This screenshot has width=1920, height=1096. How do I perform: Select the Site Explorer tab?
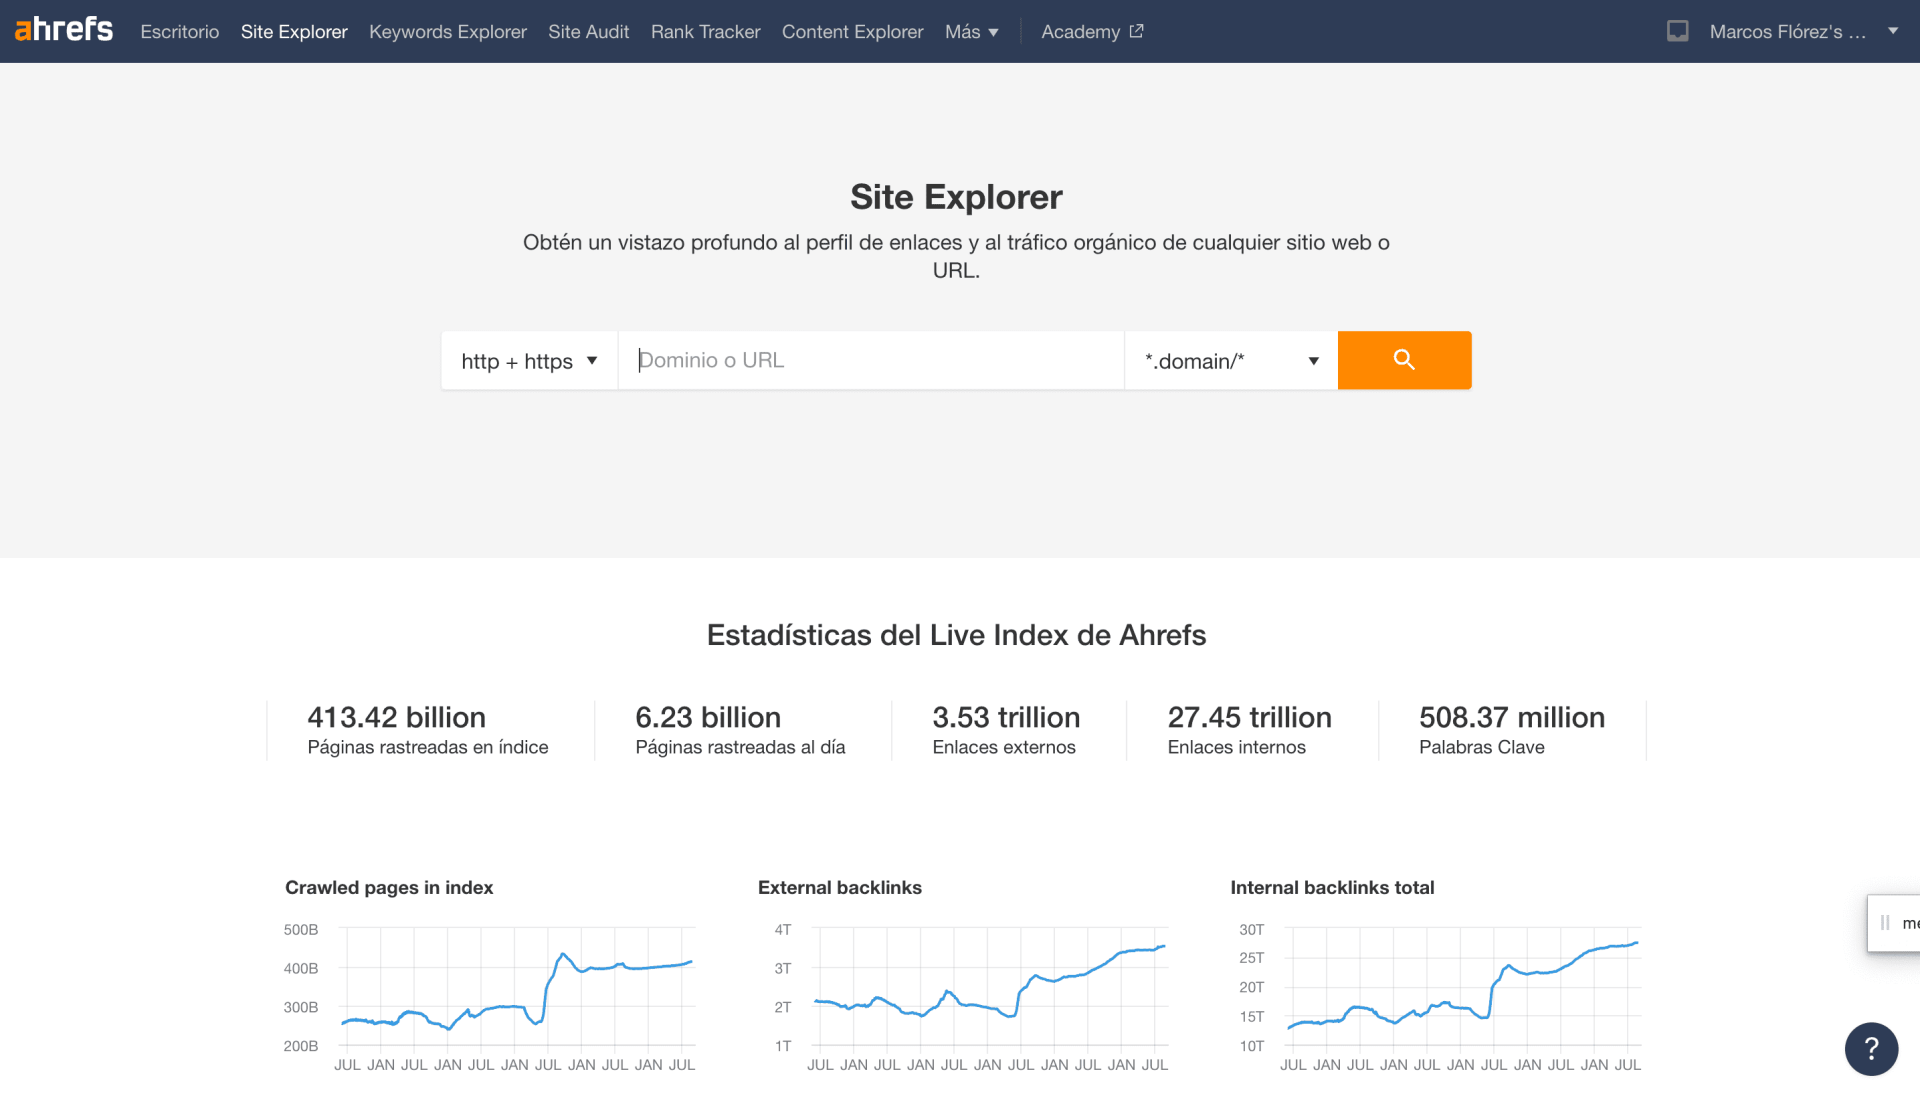[294, 32]
